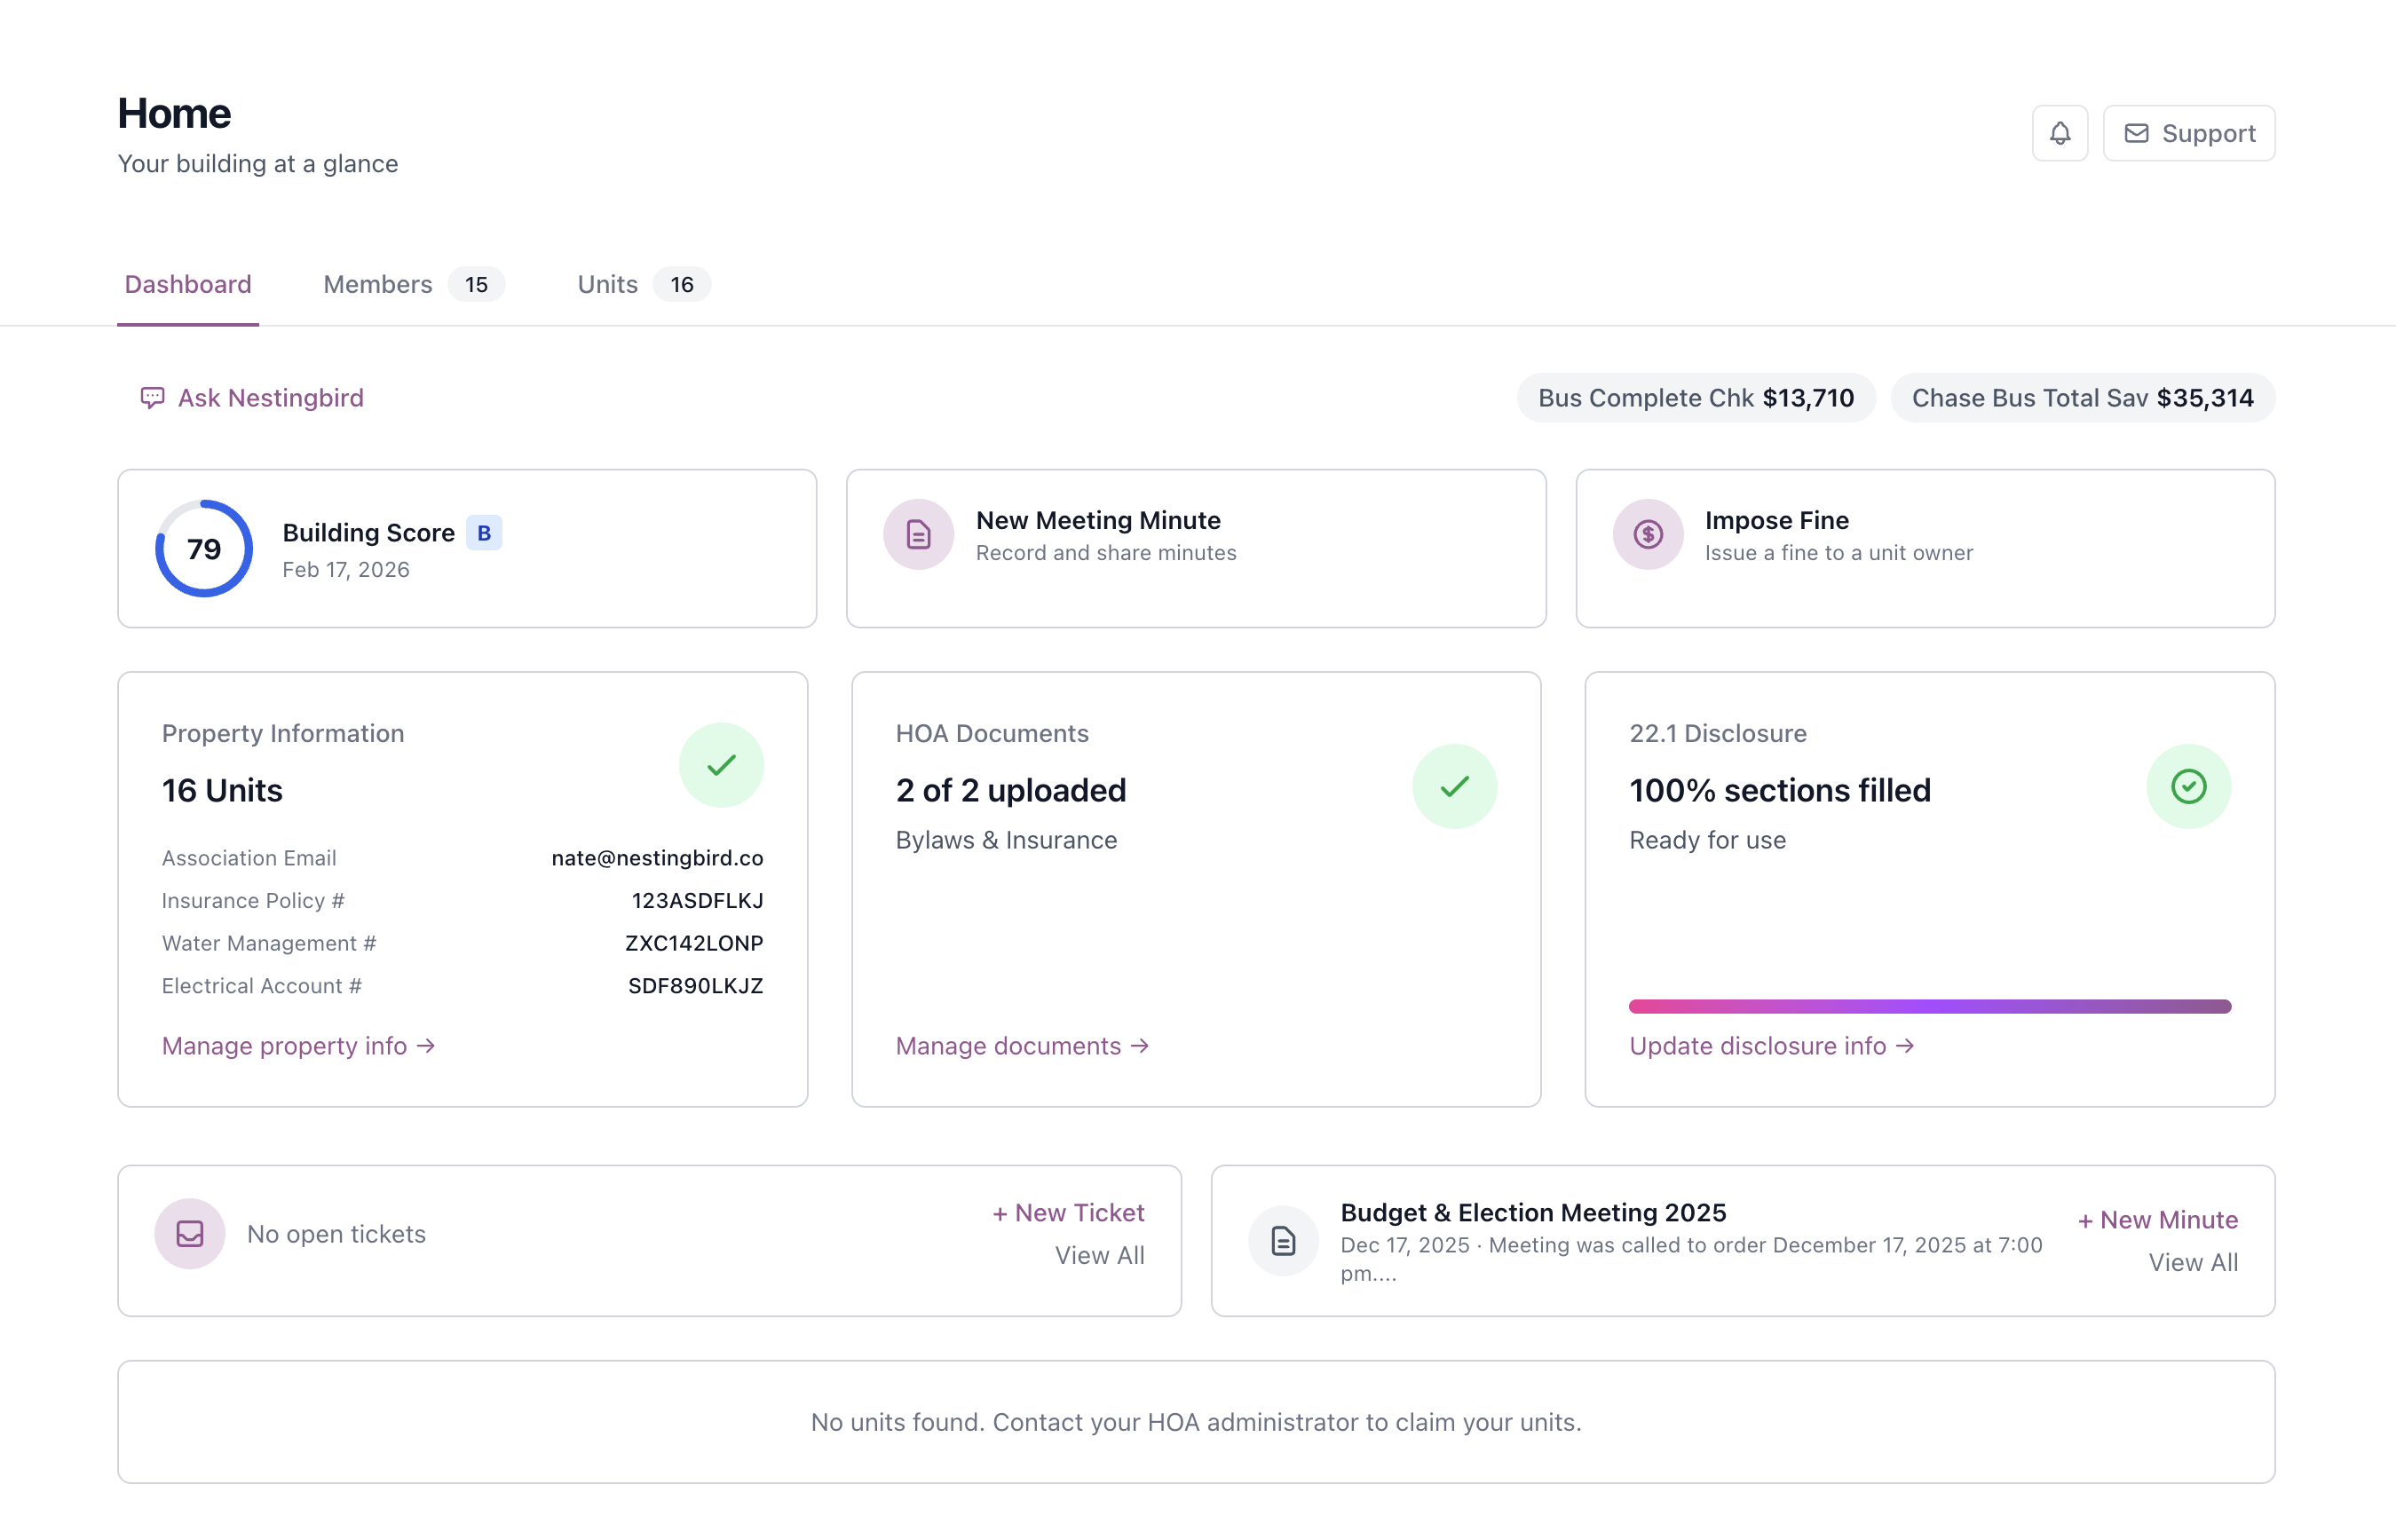Click + New Minute
The width and height of the screenshot is (2396, 1540).
2158,1219
